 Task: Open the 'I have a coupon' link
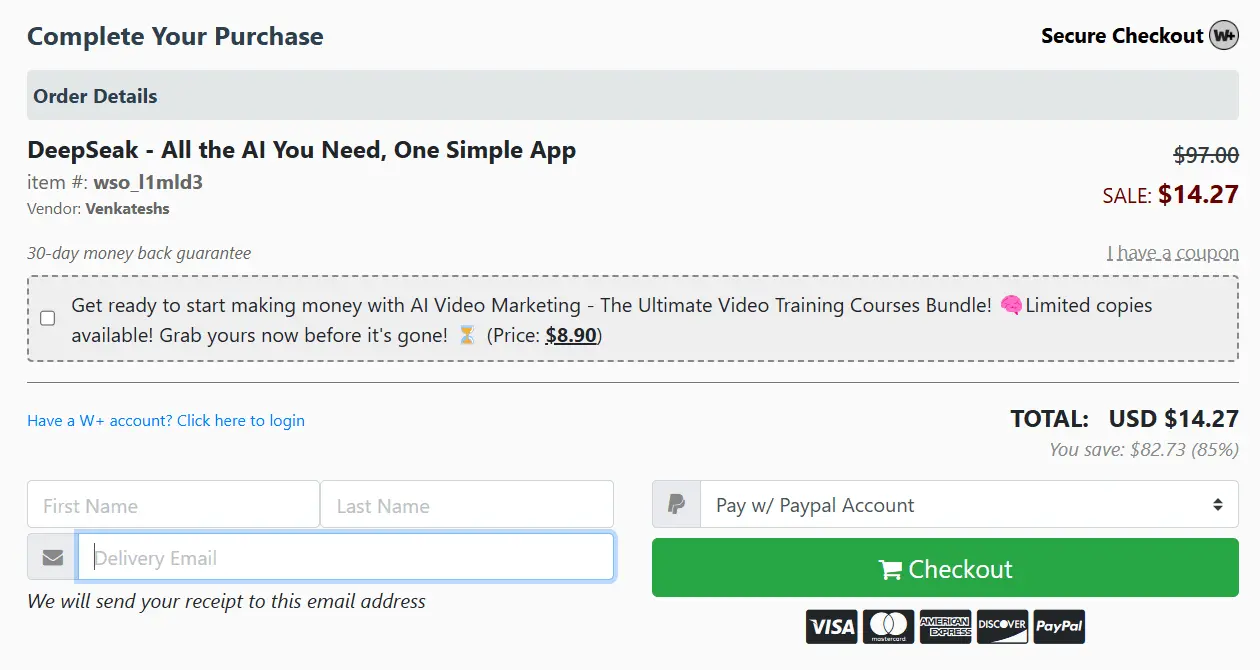[x=1172, y=253]
